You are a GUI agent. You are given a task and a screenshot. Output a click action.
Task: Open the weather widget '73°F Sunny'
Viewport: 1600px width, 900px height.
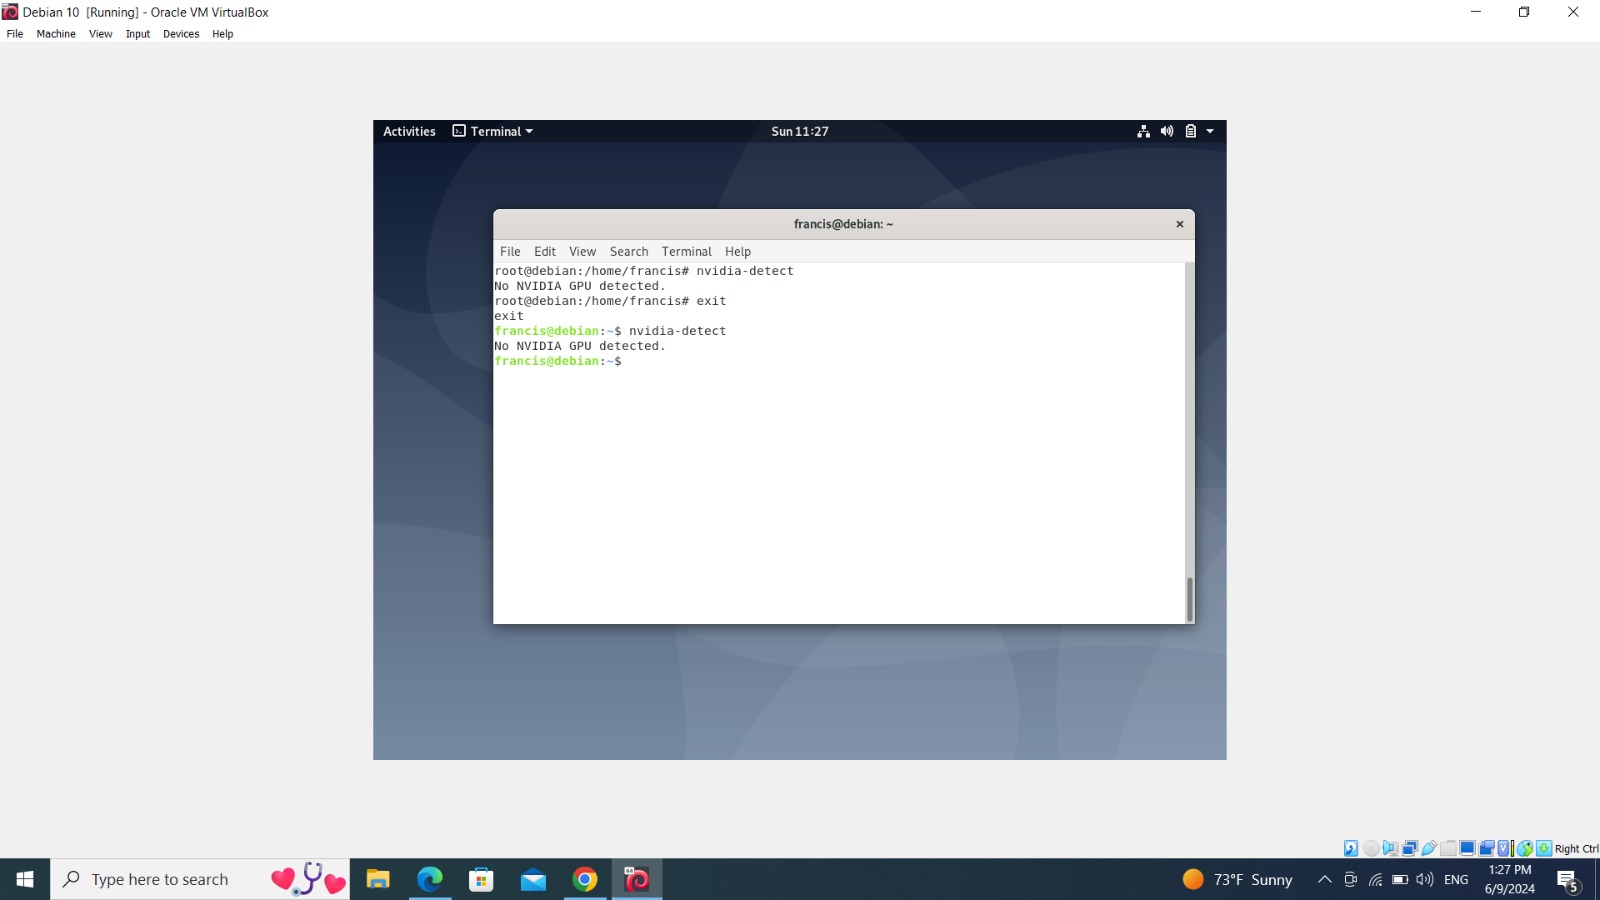point(1238,879)
